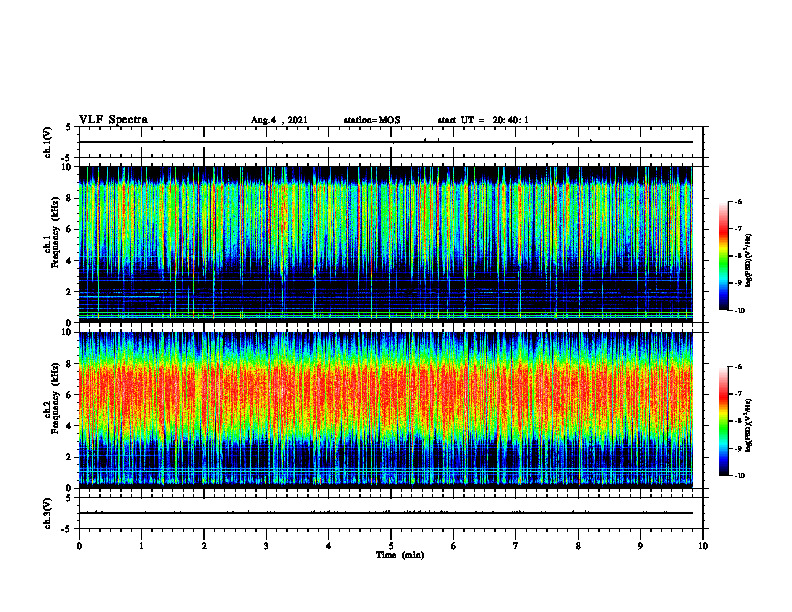This screenshot has height=612, width=792.
Task: Select the ch.1 color bar log(PSD) unit label
Action: click(x=749, y=261)
